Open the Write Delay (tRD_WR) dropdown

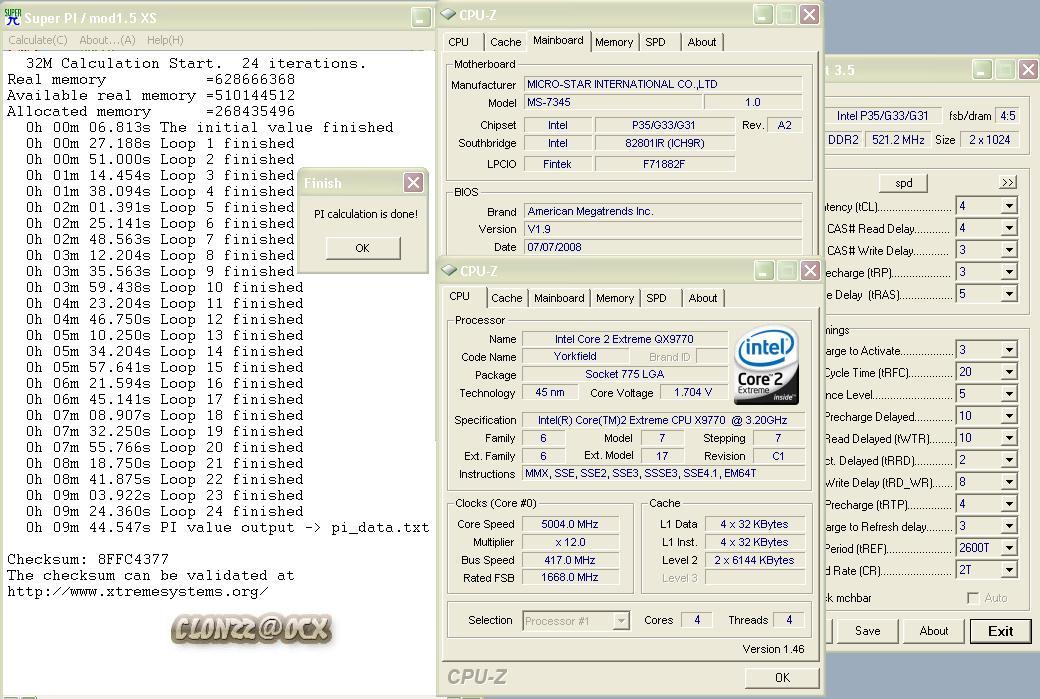click(1009, 482)
